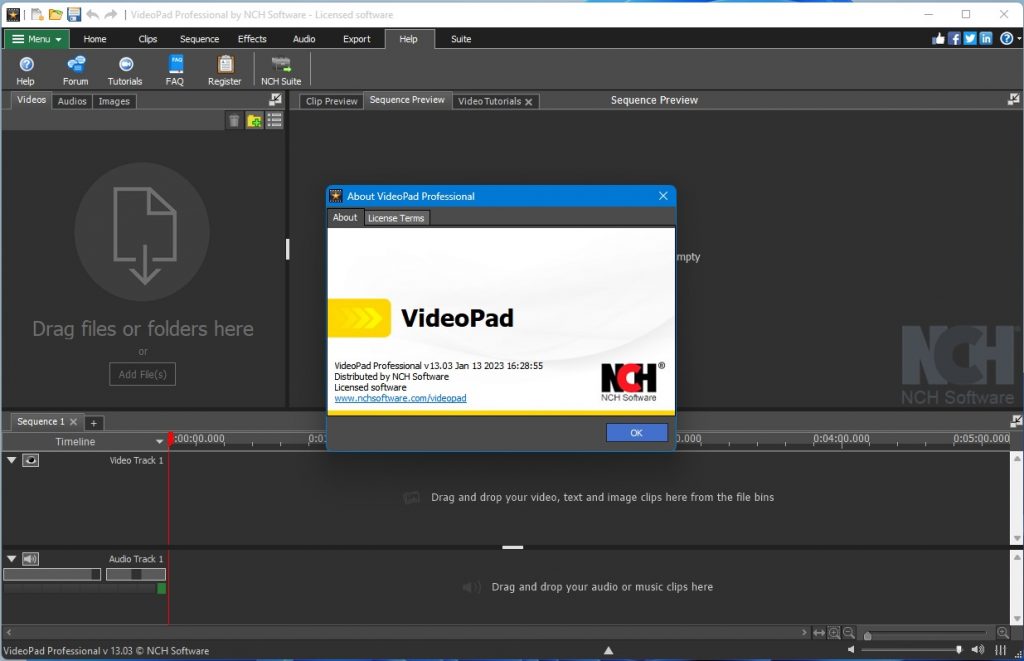Click the quiet speaker icon in the status bar
Screen dimensions: 1024x661
(851, 650)
